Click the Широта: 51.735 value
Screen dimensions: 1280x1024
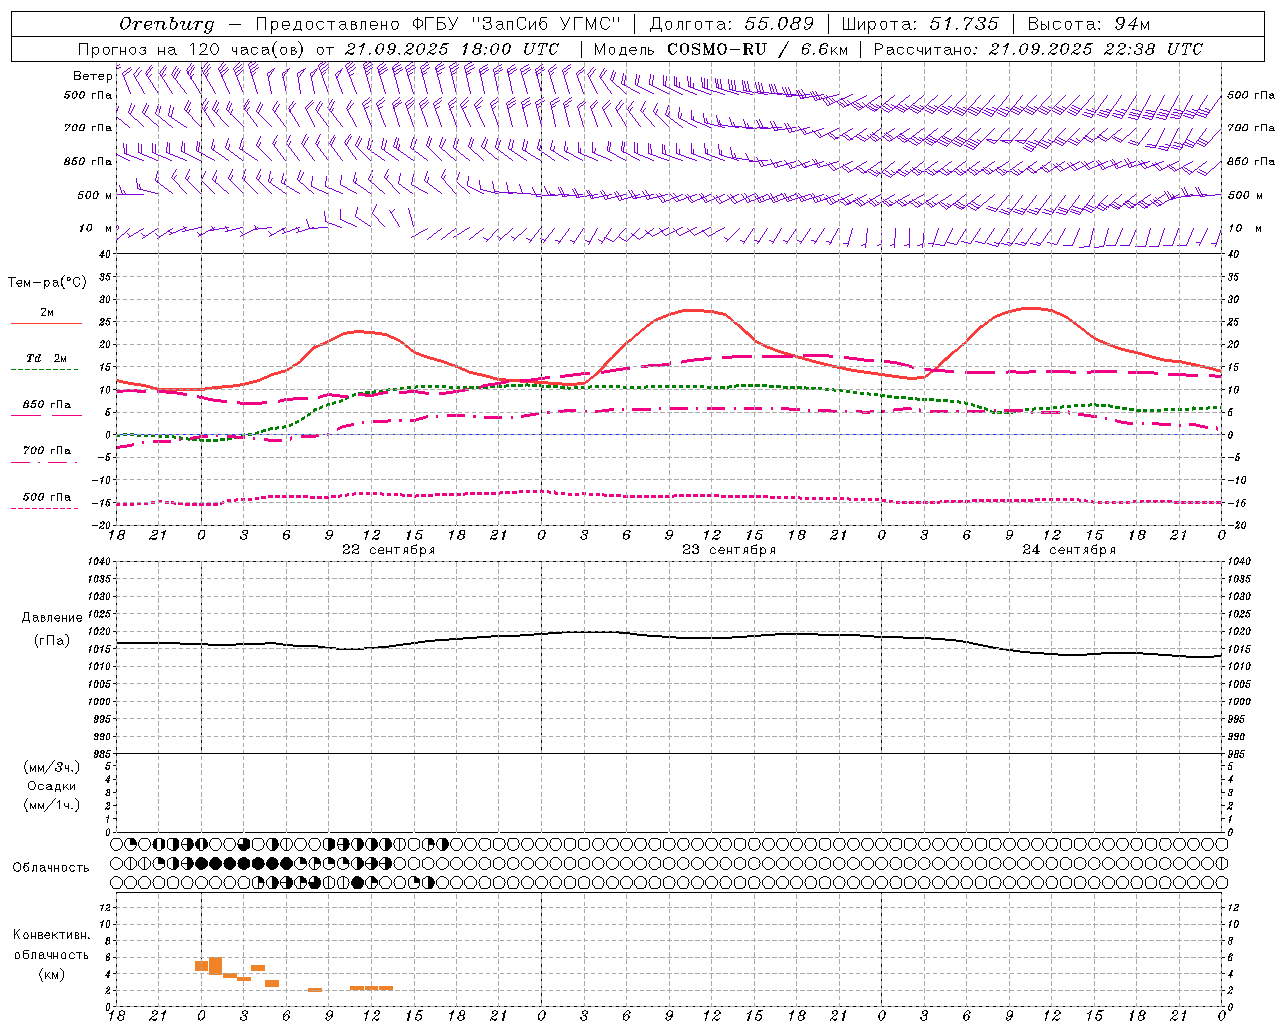[x=920, y=24]
